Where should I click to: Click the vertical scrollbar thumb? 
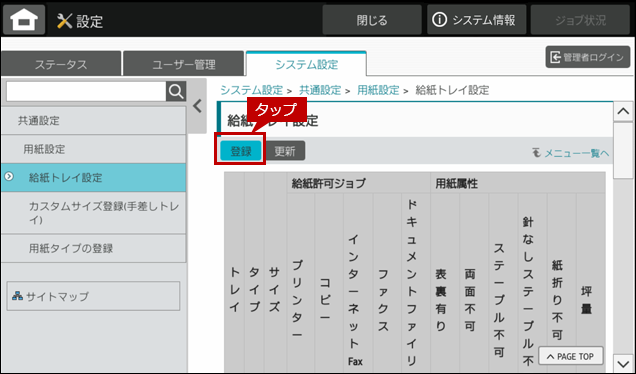[x=623, y=150]
